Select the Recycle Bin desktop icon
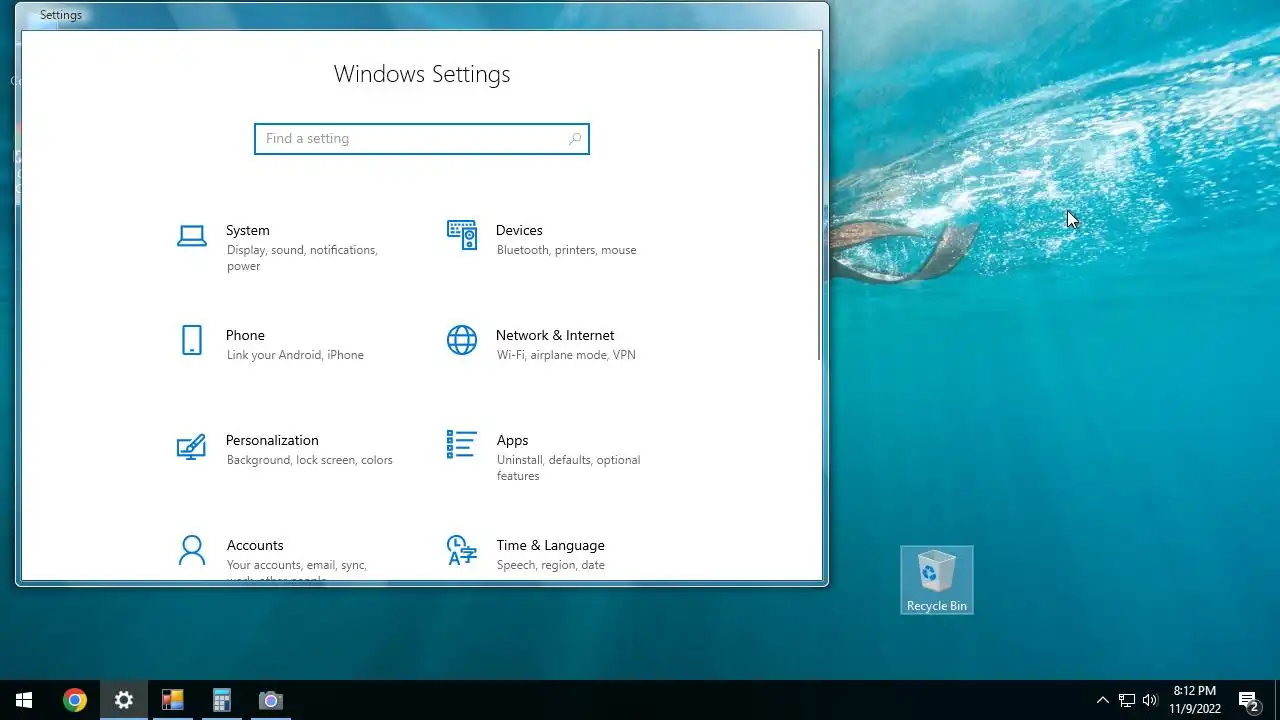Screen dimensions: 1280x720 point(937,580)
